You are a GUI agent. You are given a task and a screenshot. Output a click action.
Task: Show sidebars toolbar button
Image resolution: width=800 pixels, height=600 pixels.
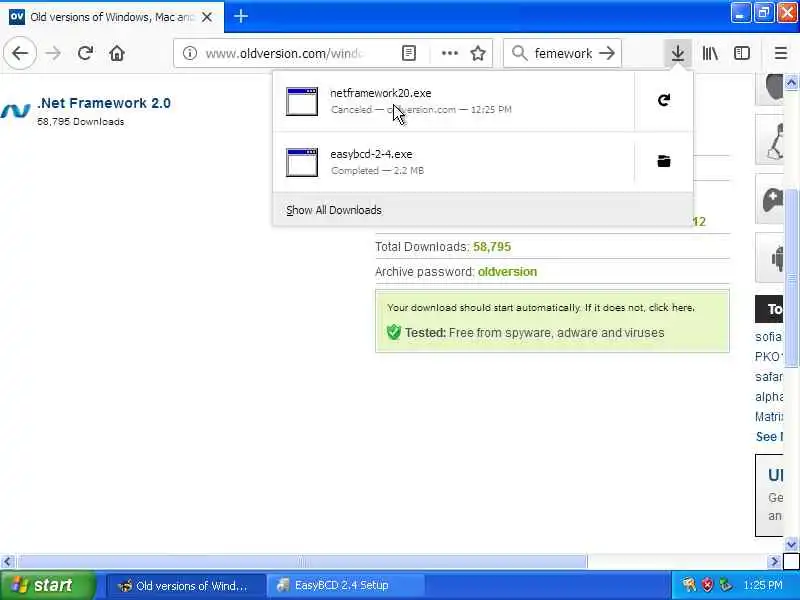pyautogui.click(x=742, y=53)
